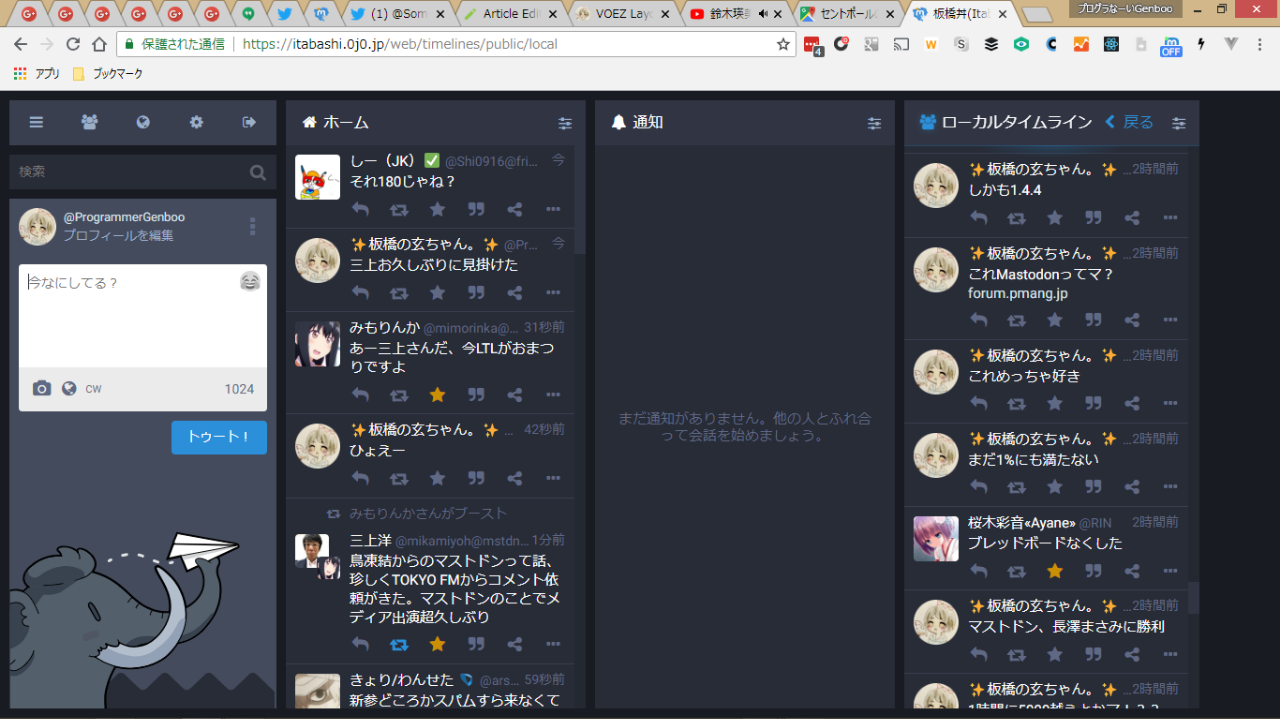1280x719 pixels.
Task: Open more menu on 三上洋 post
Action: coord(553,644)
